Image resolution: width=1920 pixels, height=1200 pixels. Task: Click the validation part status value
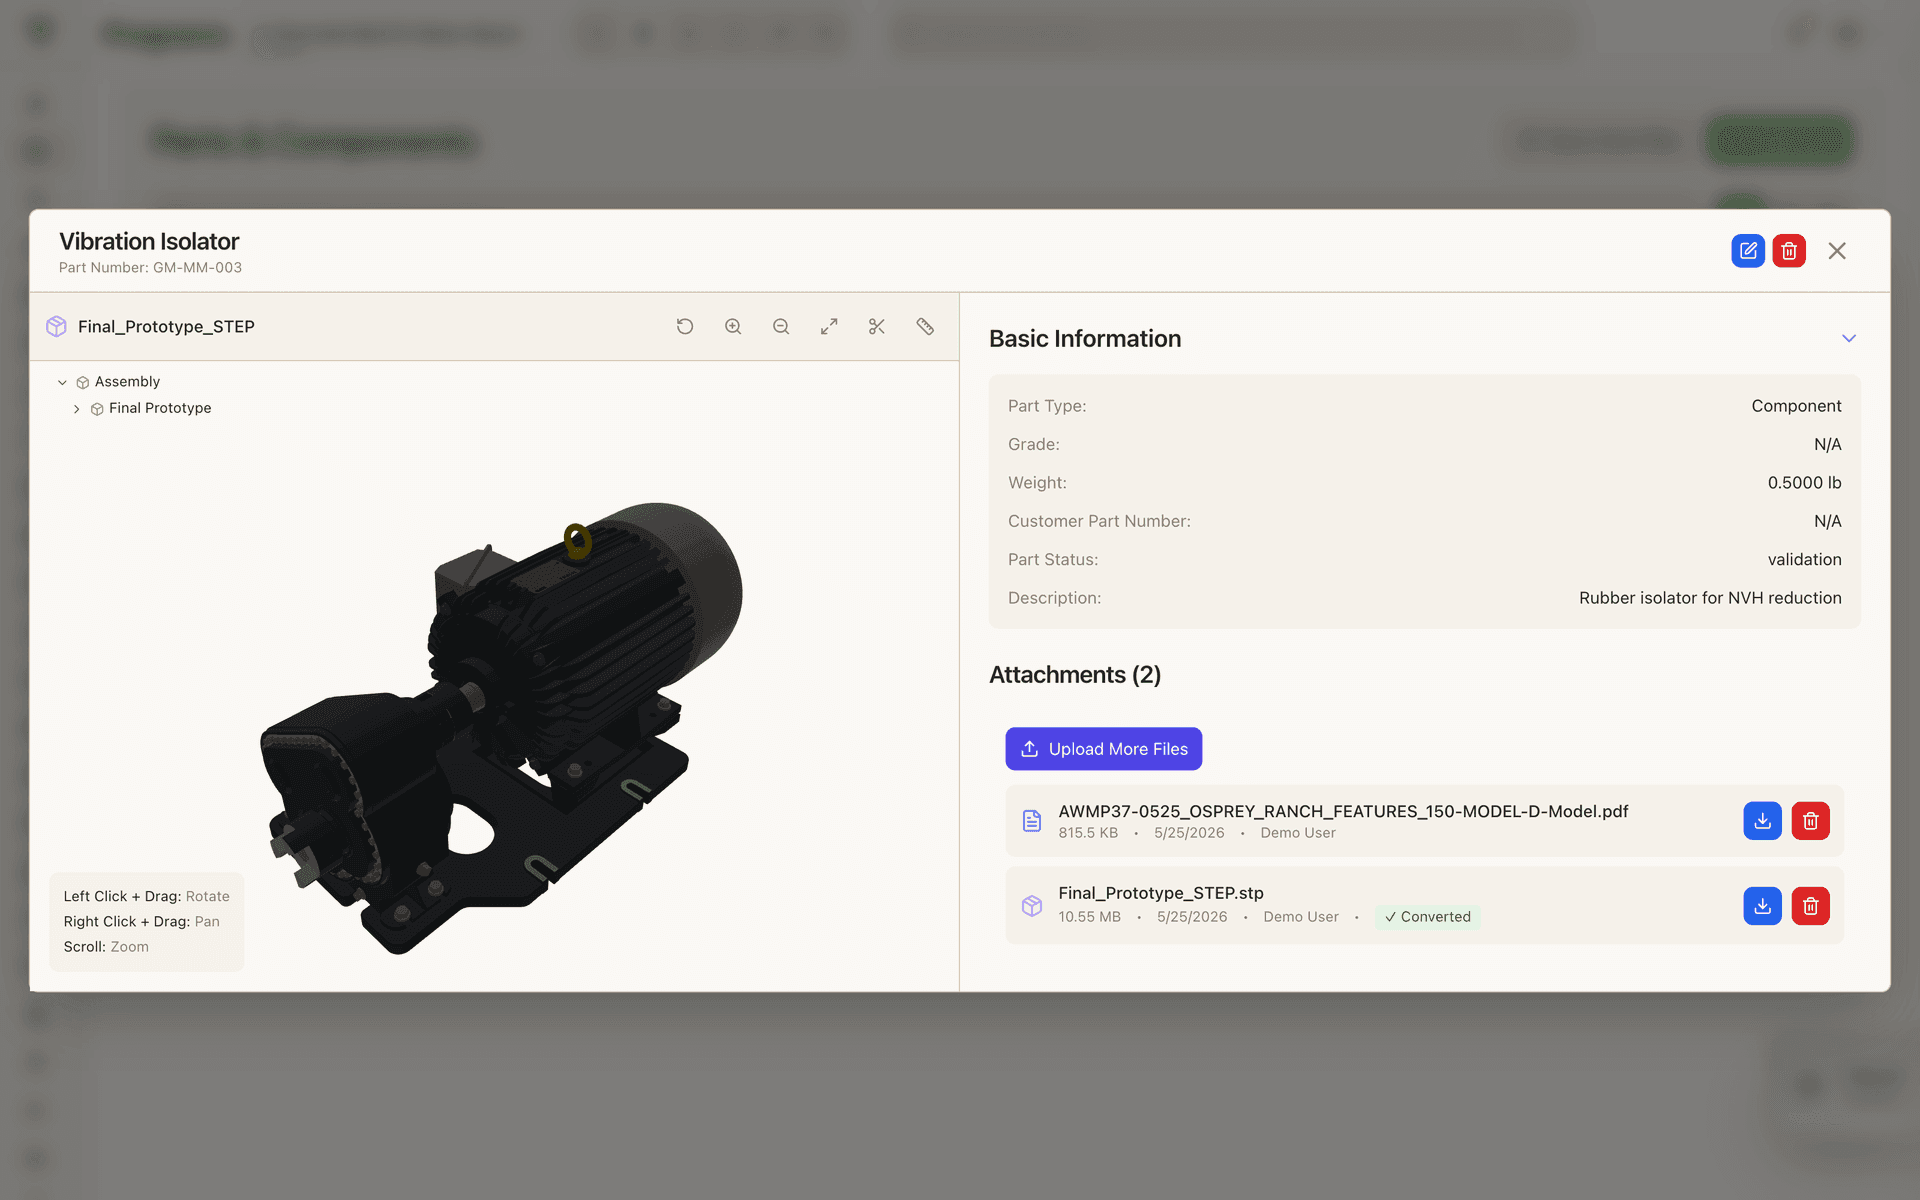point(1804,560)
